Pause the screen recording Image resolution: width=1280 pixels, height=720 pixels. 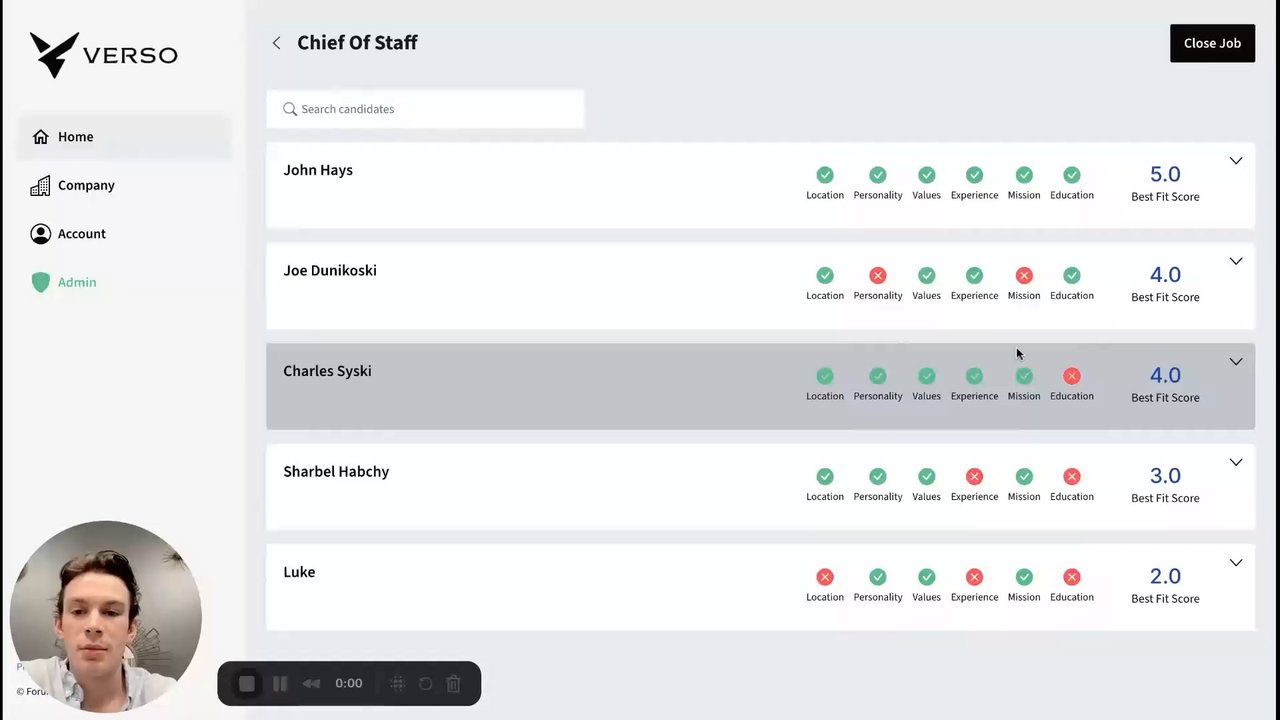point(280,684)
